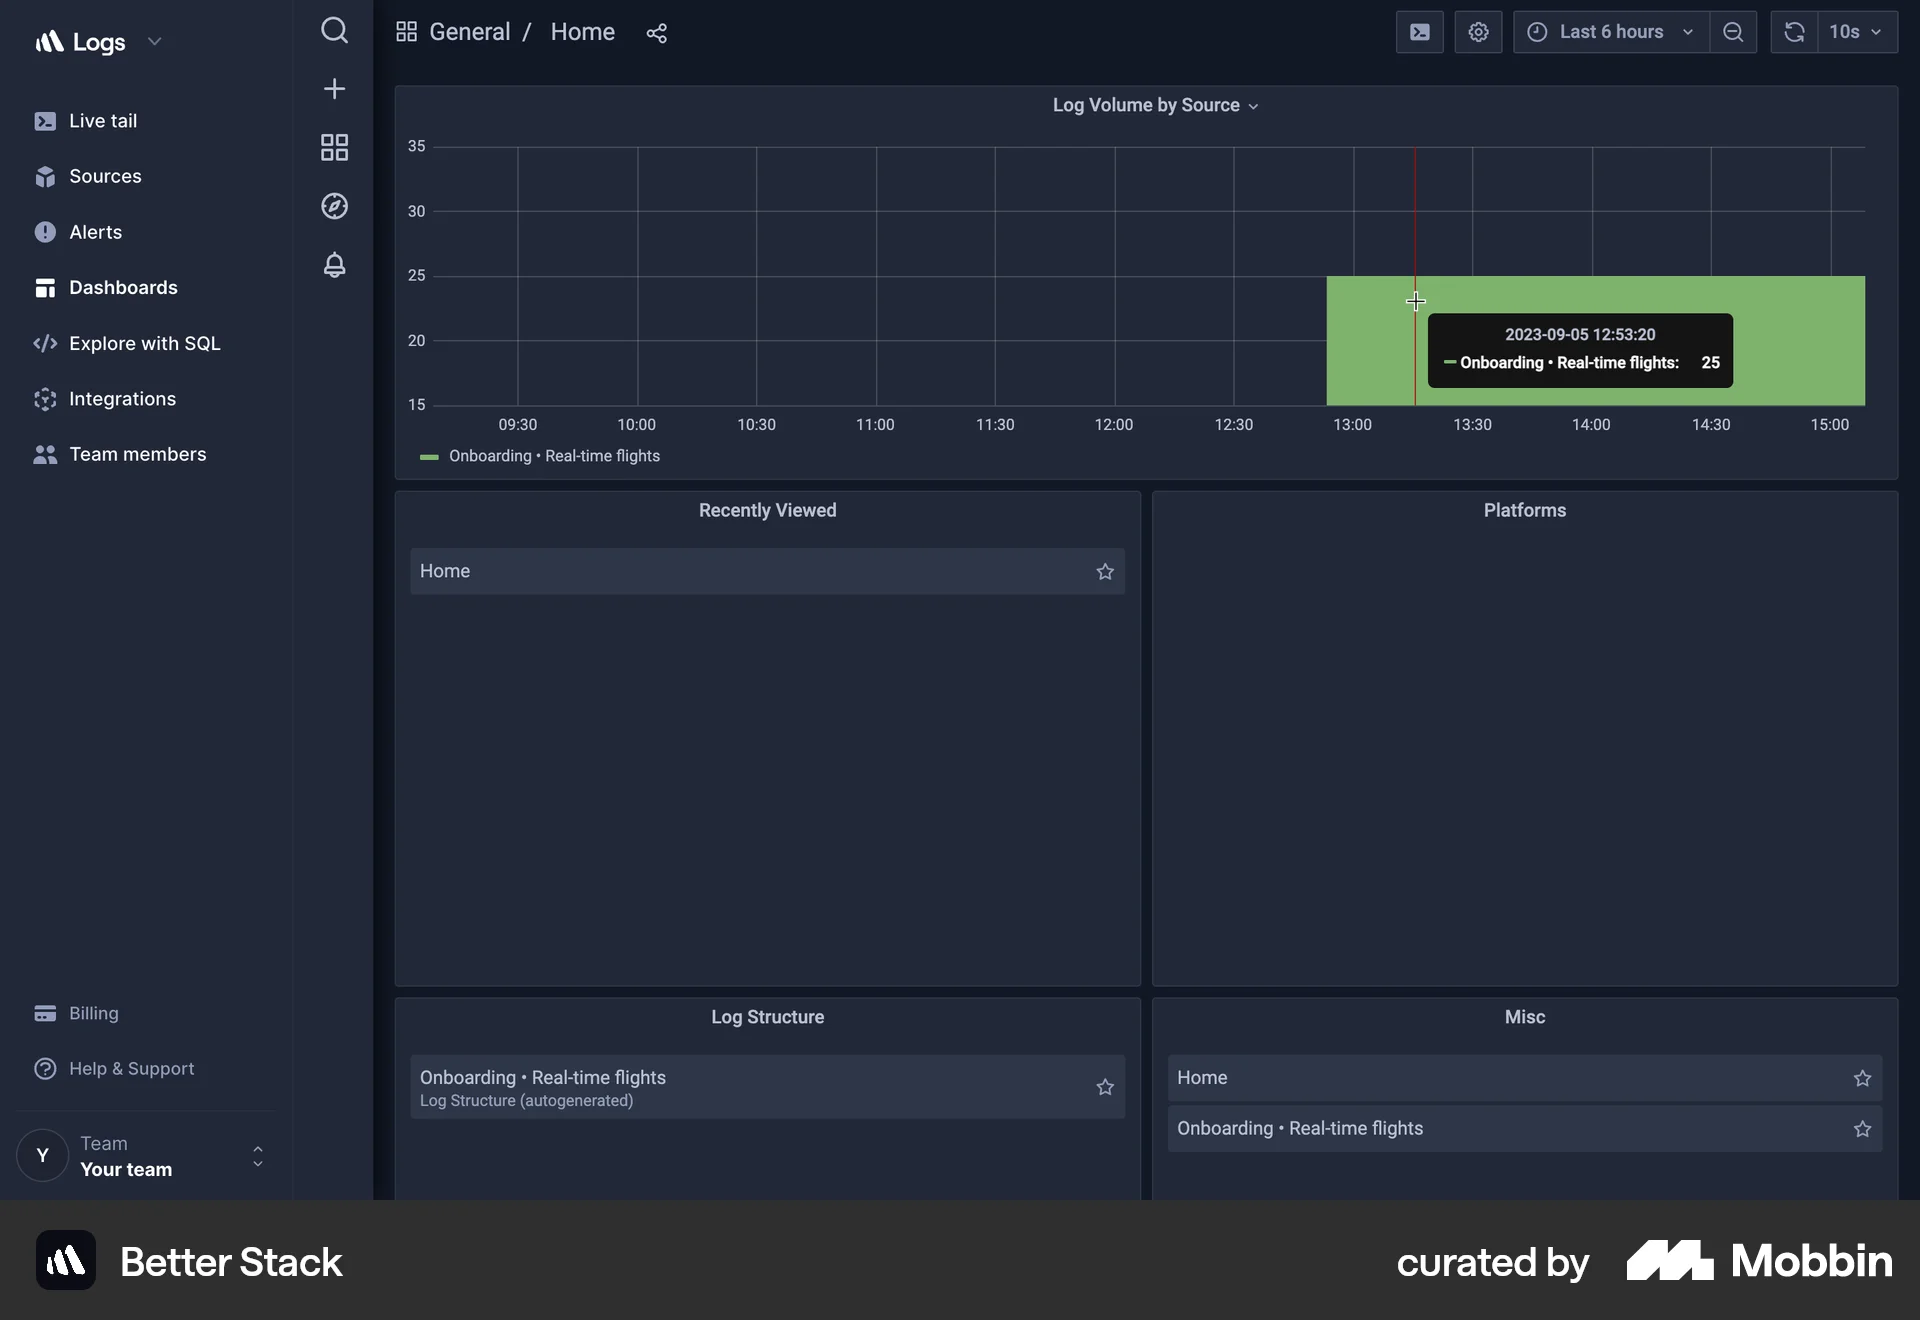Image resolution: width=1920 pixels, height=1320 pixels.
Task: Click the plus create icon
Action: 334,89
